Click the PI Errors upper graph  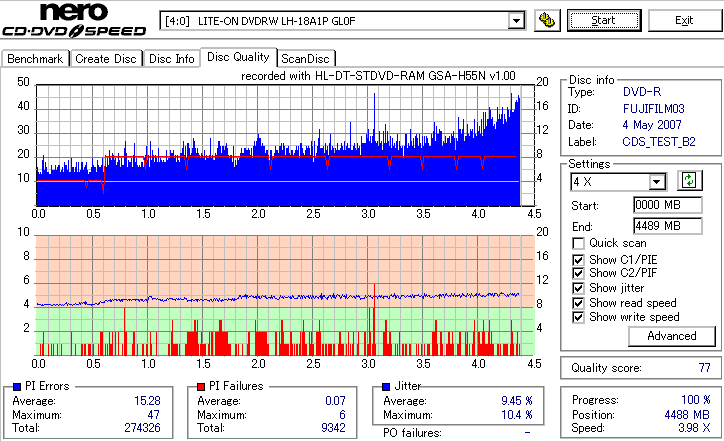285,145
